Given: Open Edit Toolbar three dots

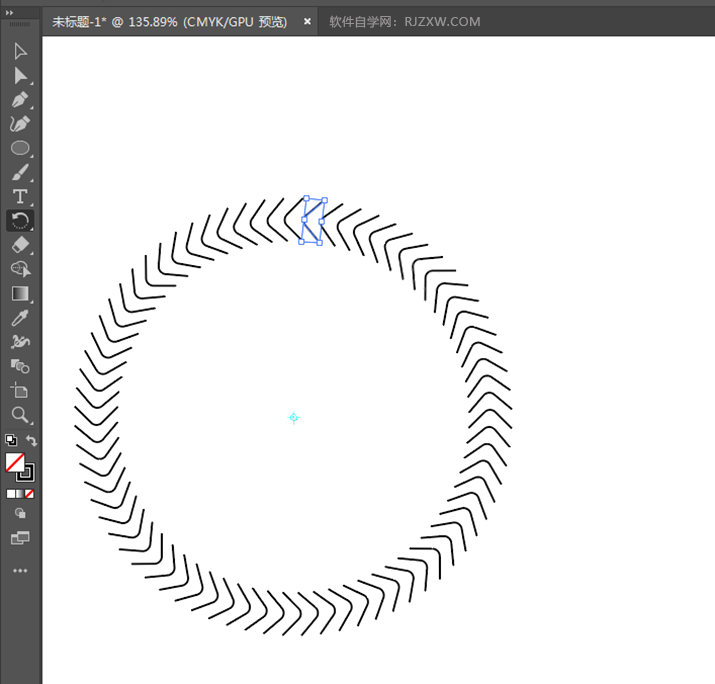Looking at the screenshot, I should coord(20,570).
